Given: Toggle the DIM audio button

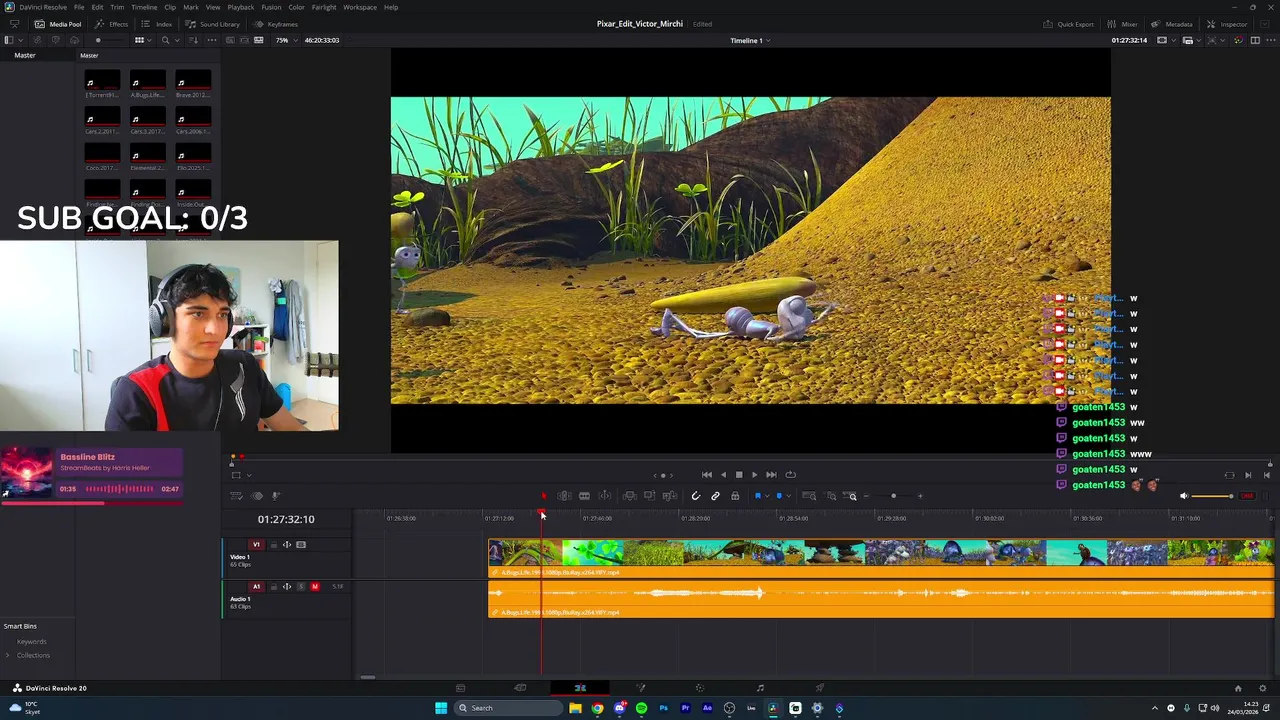Looking at the screenshot, I should (1247, 496).
